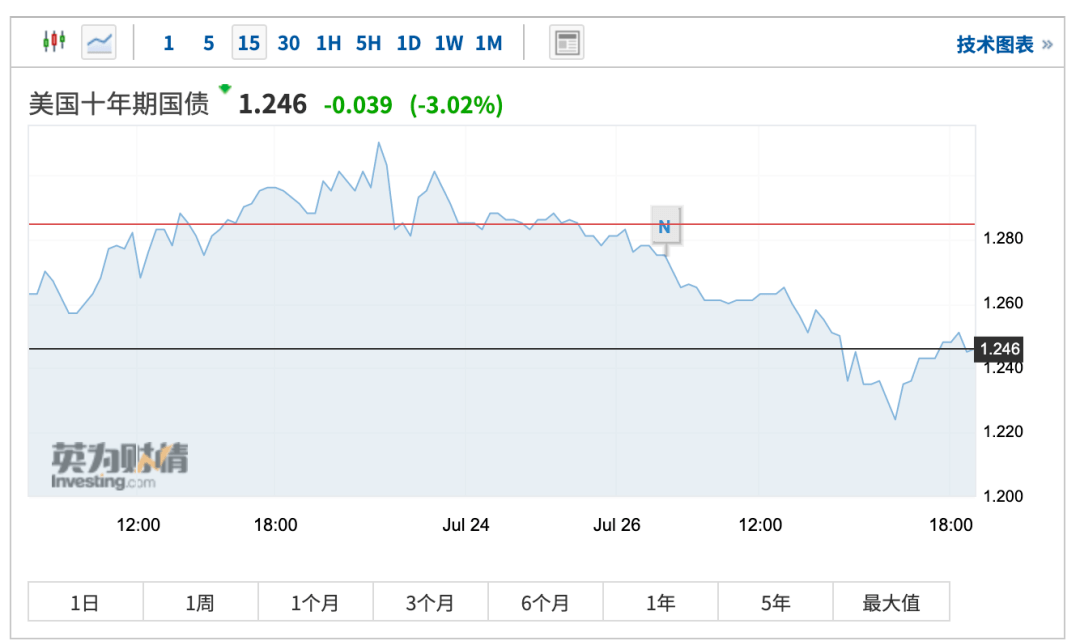Click the green indicator beside 美国十年期国债
Image resolution: width=1080 pixels, height=641 pixels.
(225, 89)
